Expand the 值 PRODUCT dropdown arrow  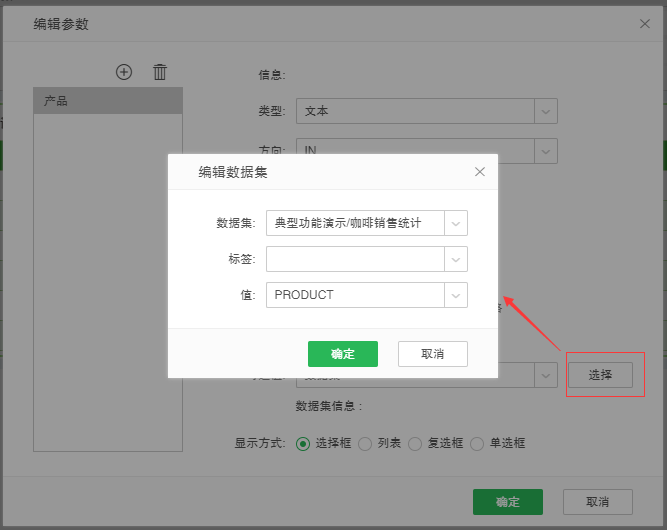click(x=456, y=295)
